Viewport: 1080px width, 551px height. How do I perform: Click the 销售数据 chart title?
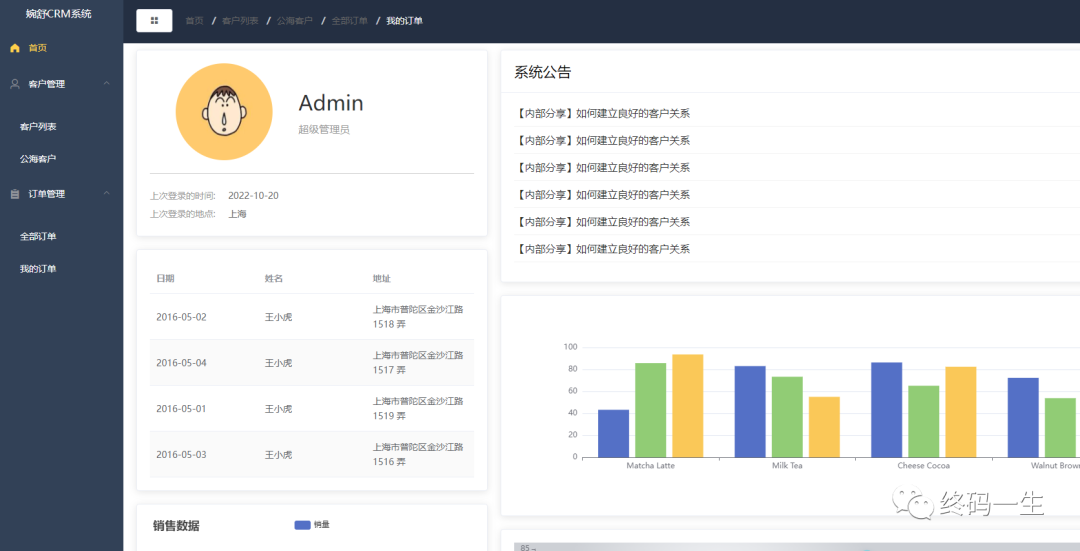coord(176,526)
